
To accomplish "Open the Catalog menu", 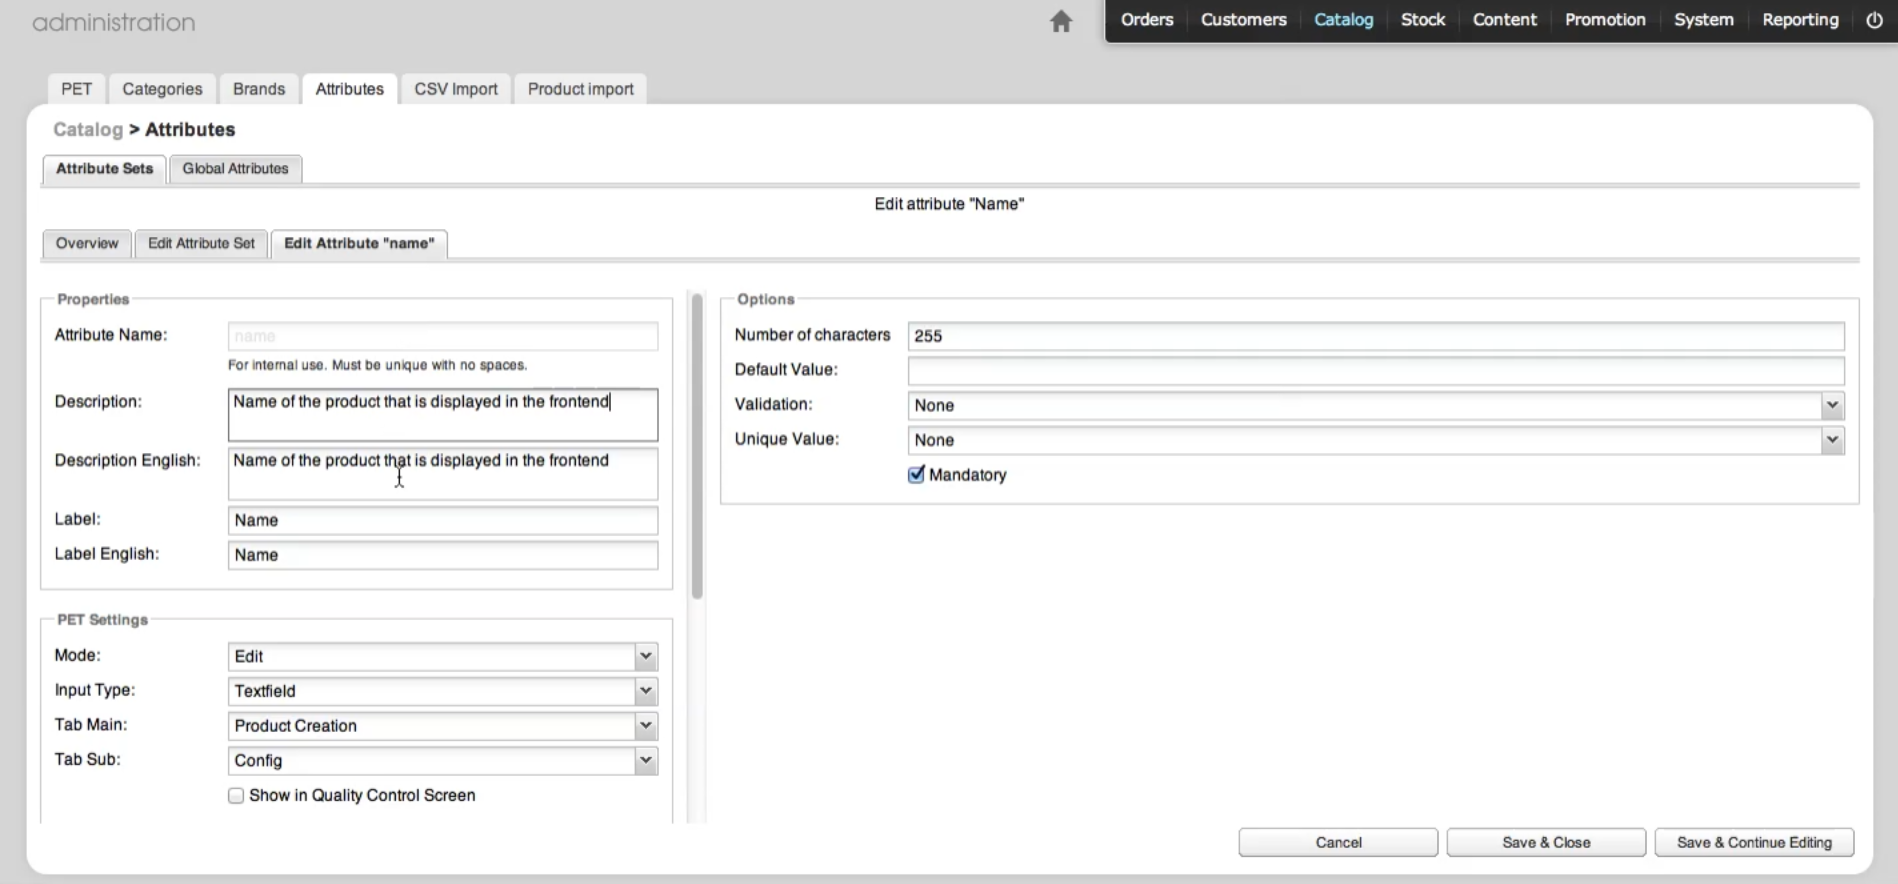I will click(x=1343, y=20).
